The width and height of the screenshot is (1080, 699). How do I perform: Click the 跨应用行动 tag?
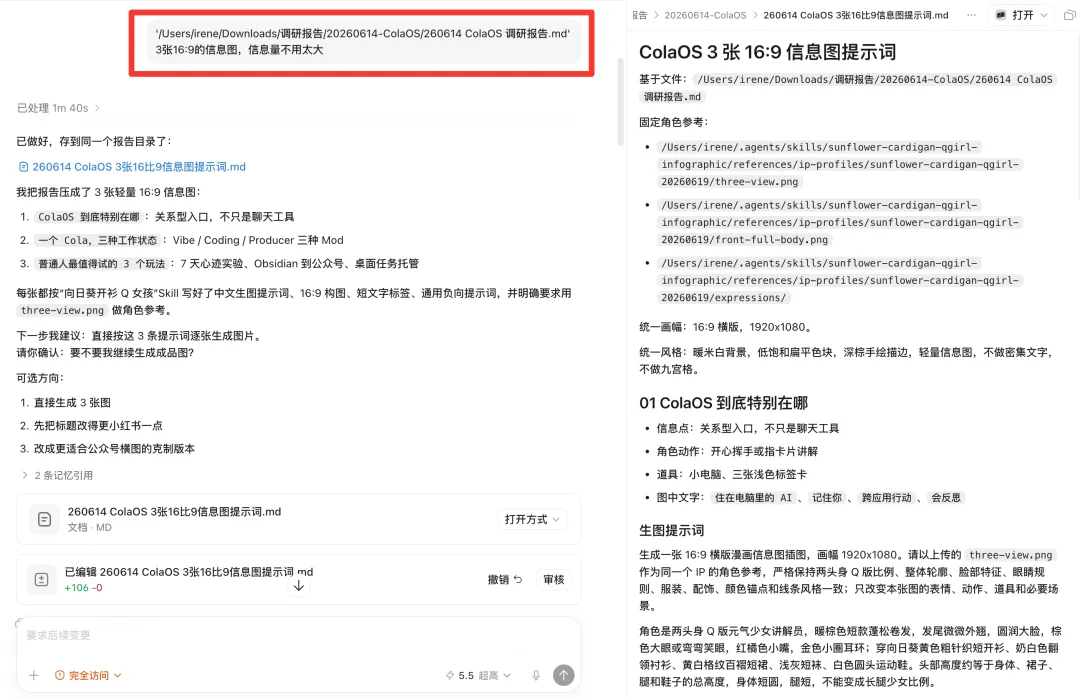(x=886, y=498)
